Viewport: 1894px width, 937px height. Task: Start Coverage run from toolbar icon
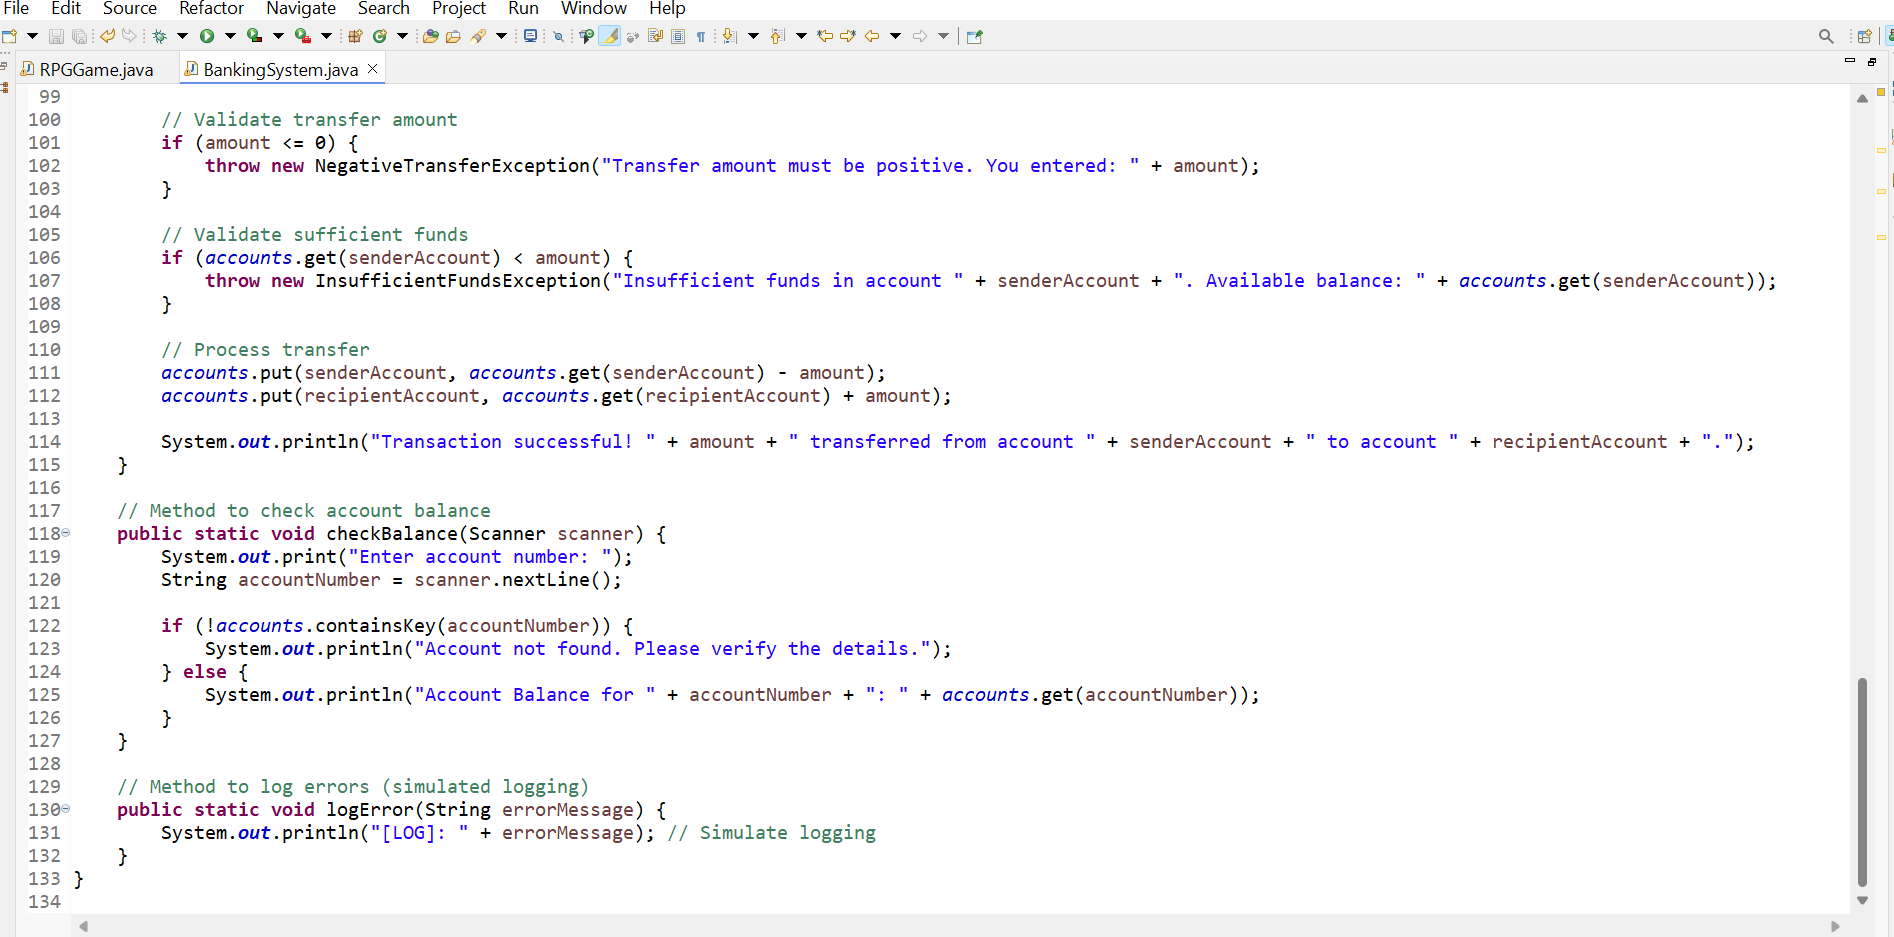pyautogui.click(x=255, y=36)
